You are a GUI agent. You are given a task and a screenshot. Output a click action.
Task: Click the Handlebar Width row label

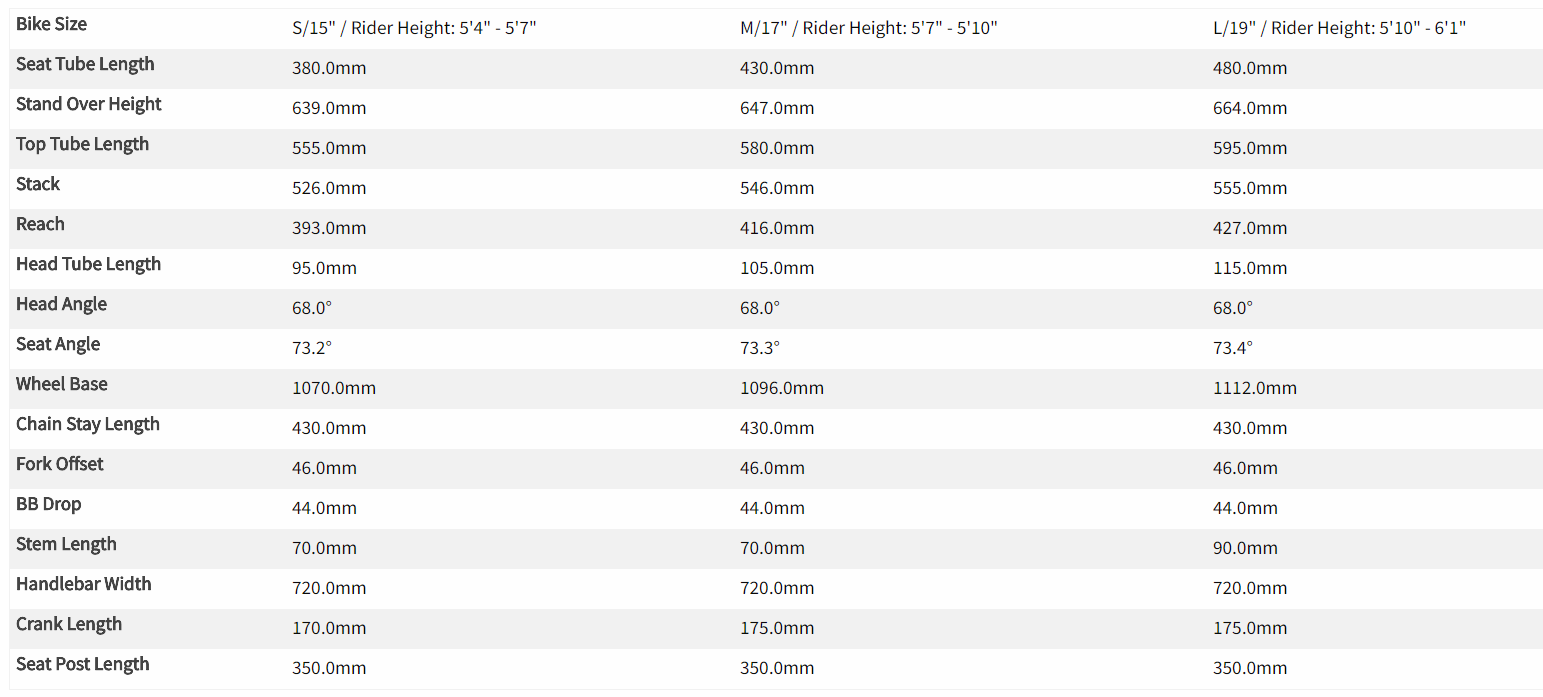pos(84,584)
